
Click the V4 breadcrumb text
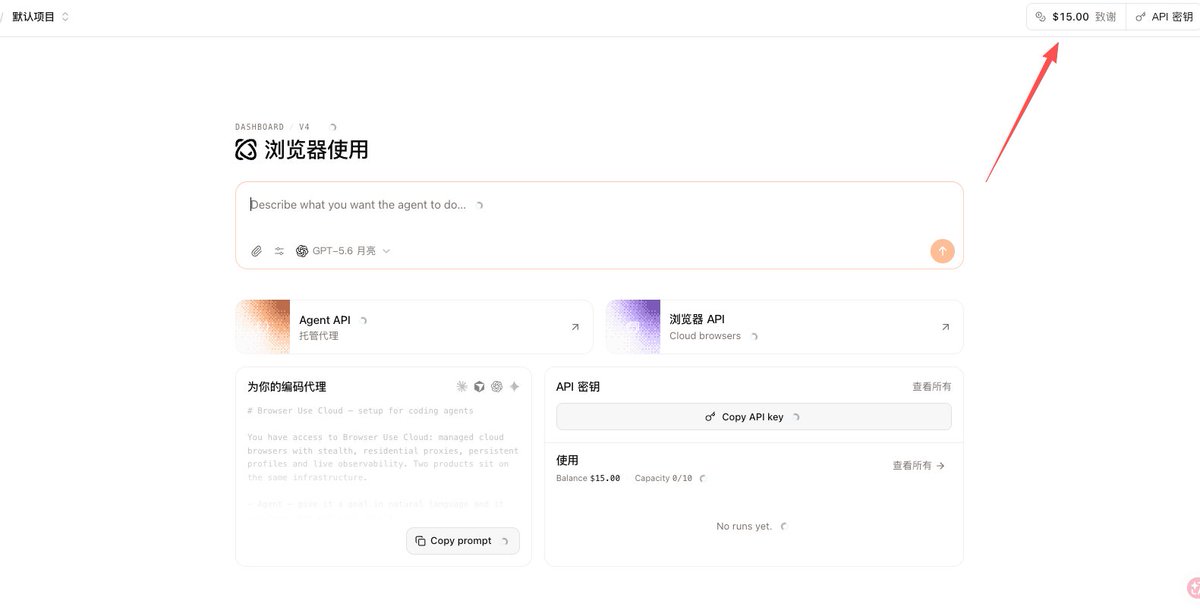tap(304, 127)
